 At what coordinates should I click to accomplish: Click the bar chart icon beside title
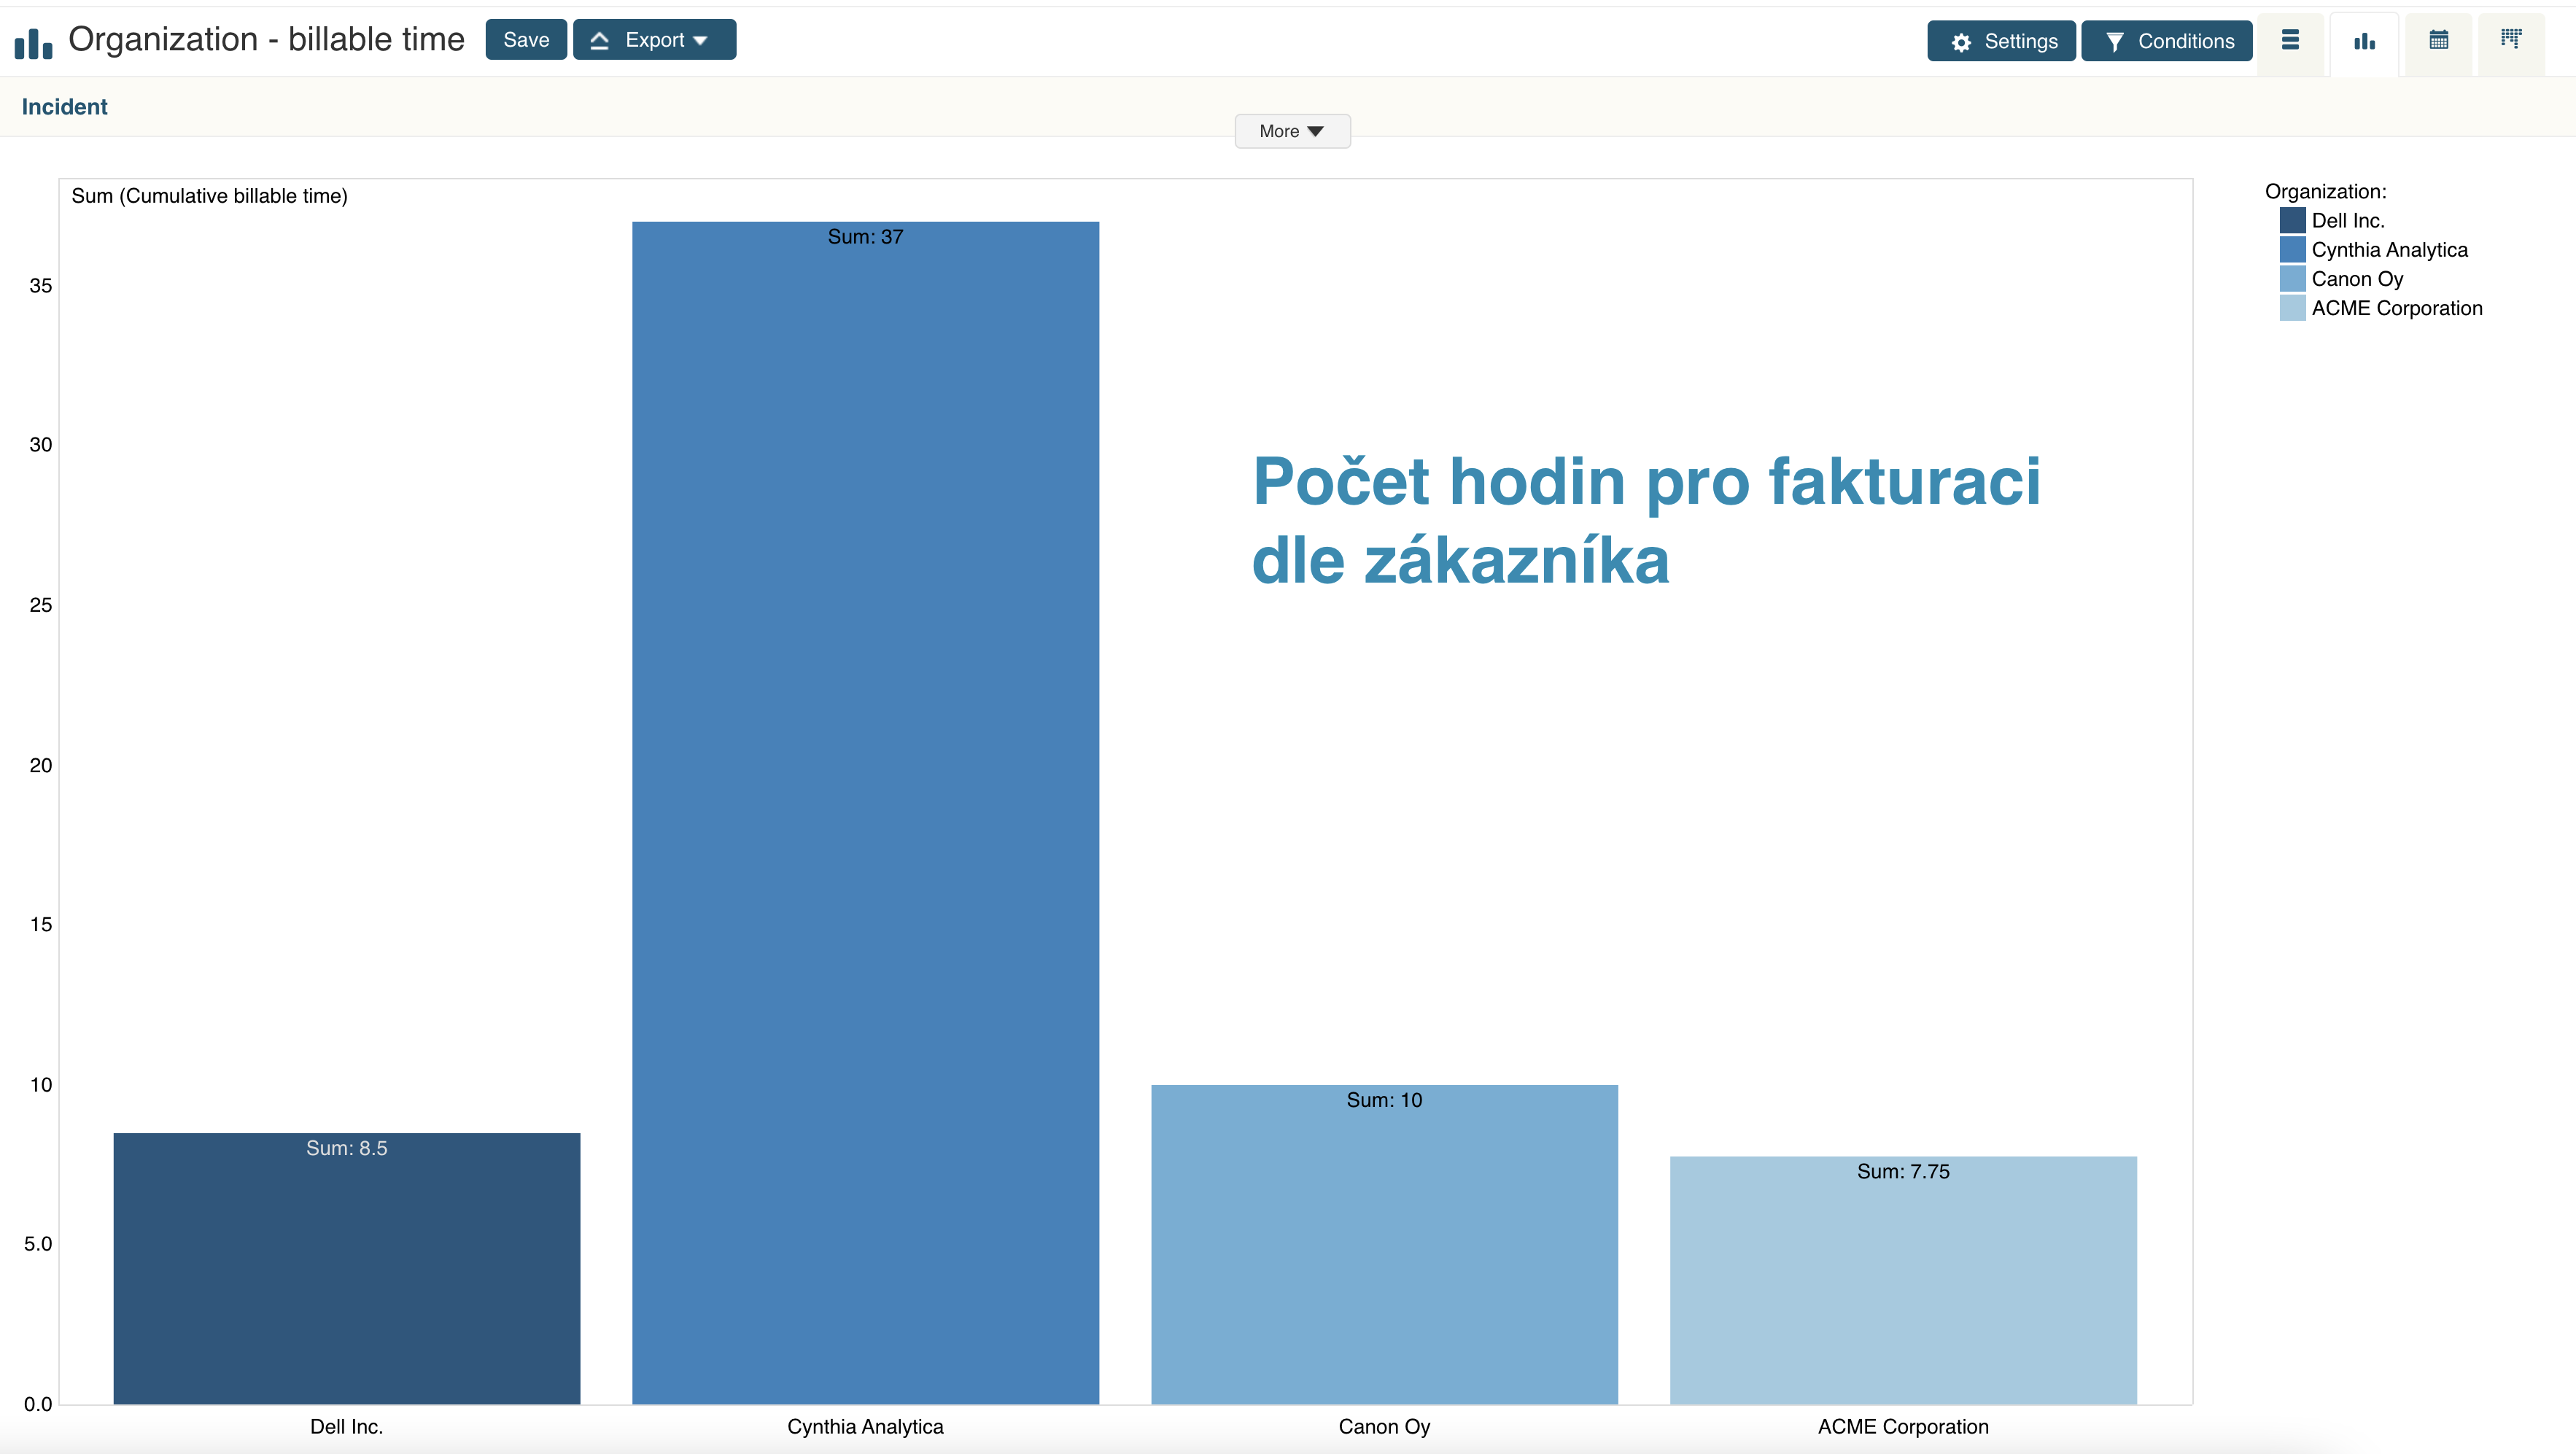pyautogui.click(x=33, y=42)
